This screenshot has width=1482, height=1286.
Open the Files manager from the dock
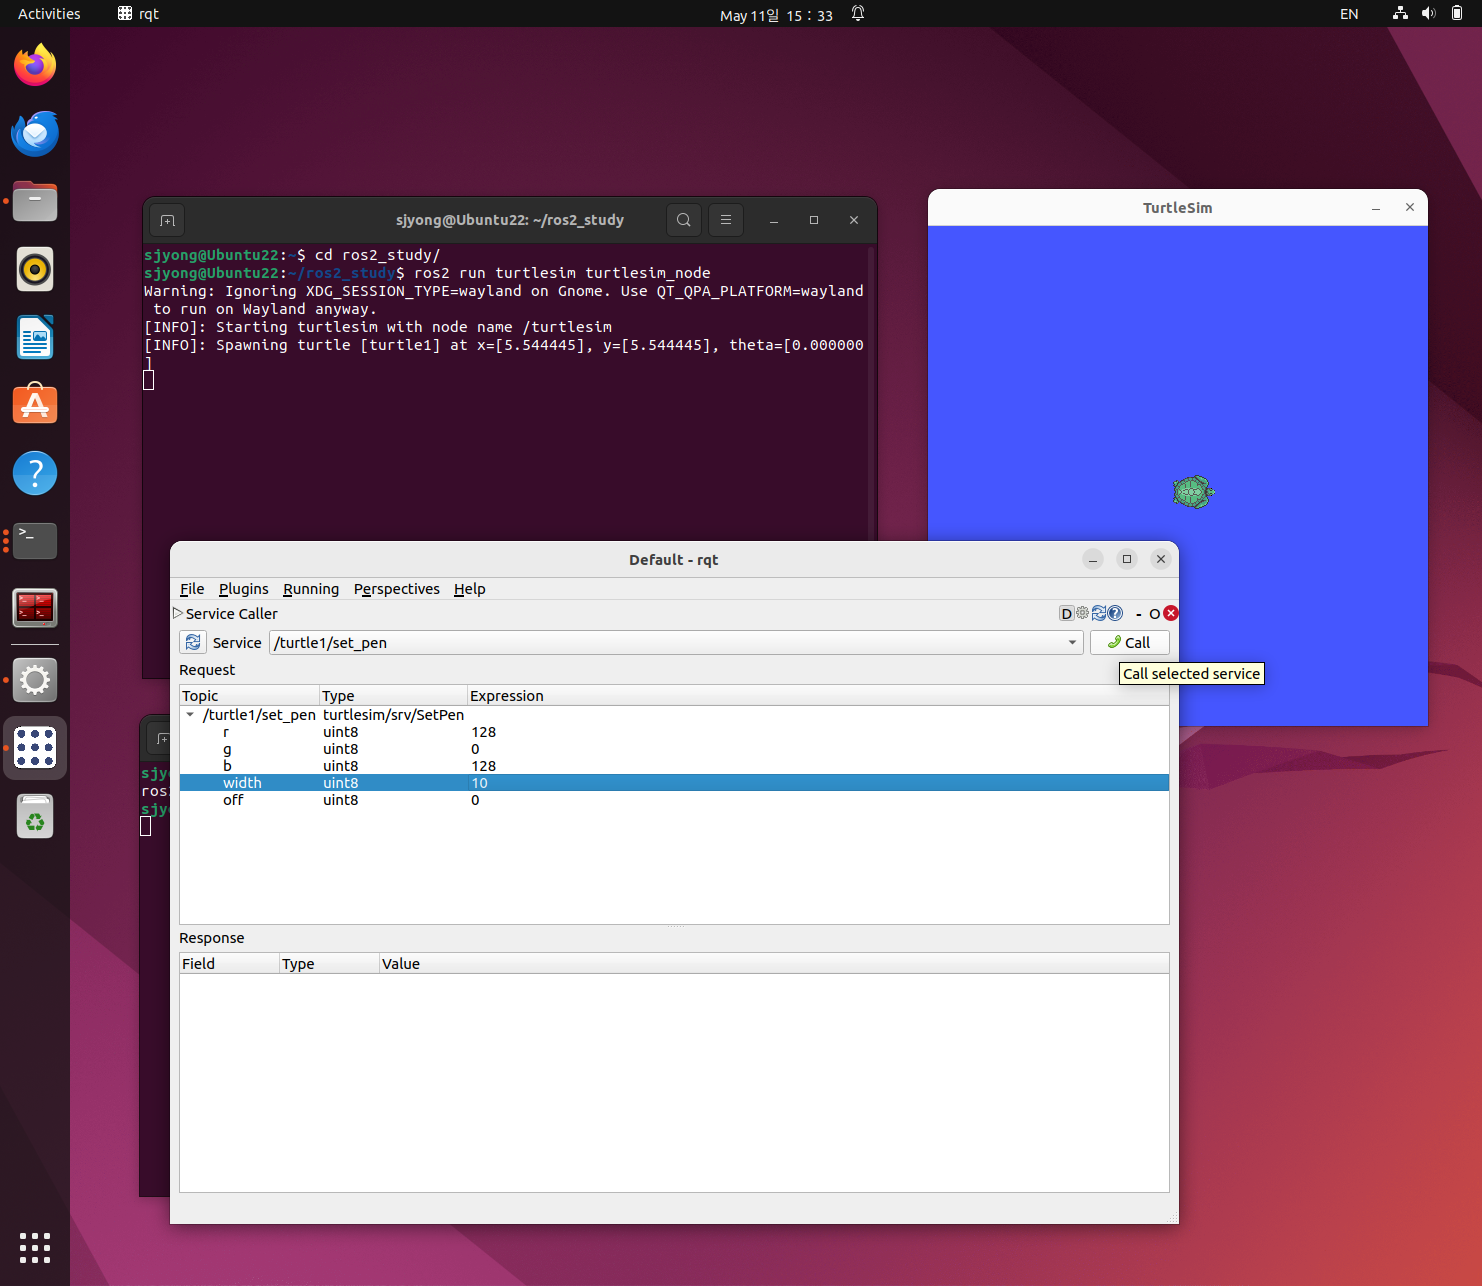(35, 201)
